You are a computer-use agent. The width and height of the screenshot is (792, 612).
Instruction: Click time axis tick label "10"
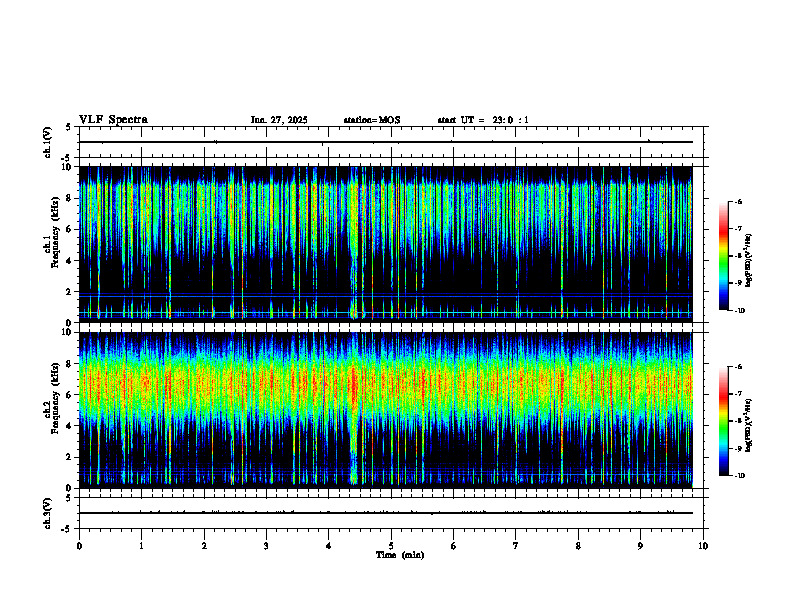click(x=703, y=546)
